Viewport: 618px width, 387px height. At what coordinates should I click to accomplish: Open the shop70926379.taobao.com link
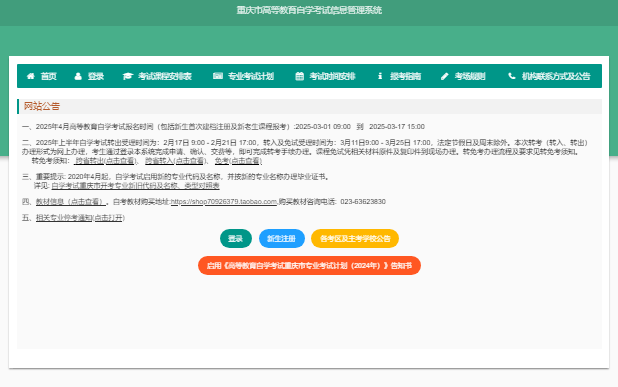[x=224, y=202]
